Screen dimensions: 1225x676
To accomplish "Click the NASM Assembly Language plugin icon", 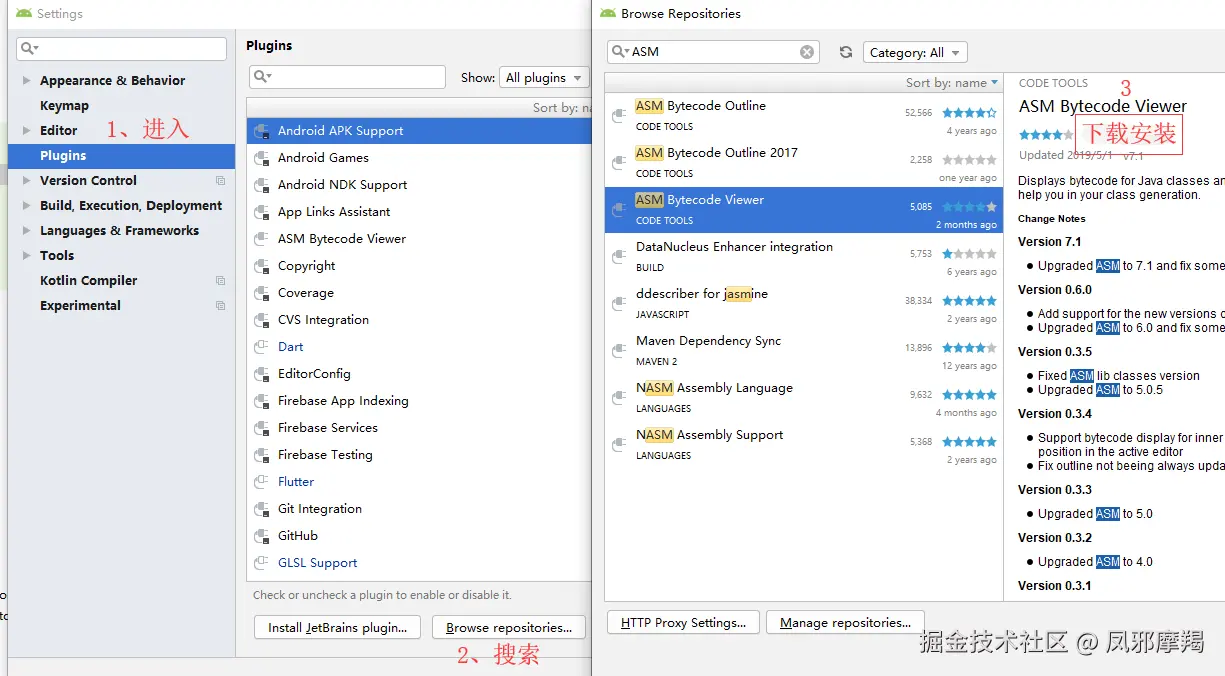I will [x=619, y=398].
